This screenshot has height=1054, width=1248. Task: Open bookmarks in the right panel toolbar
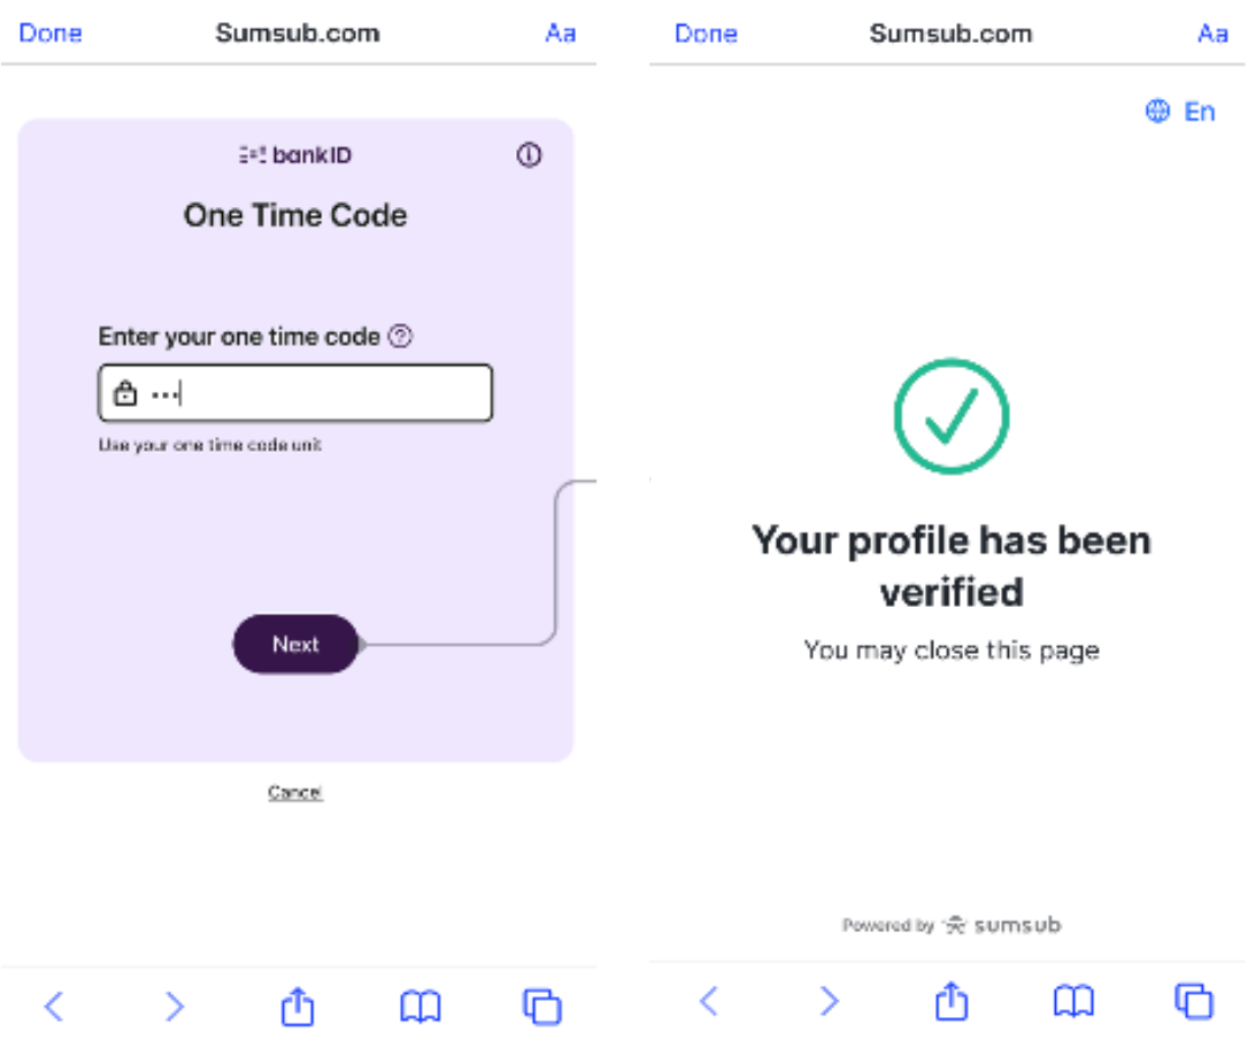(x=1073, y=1000)
